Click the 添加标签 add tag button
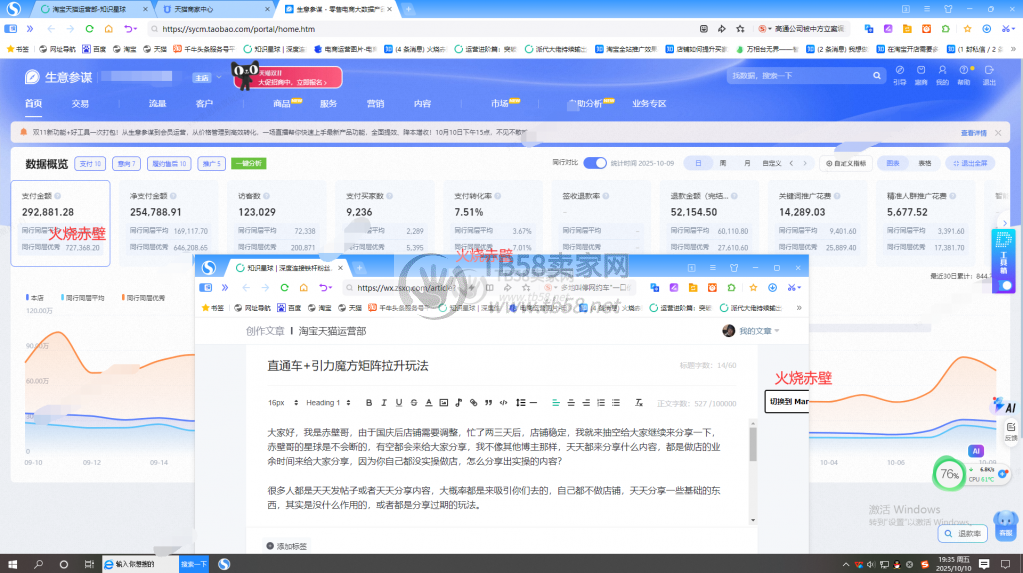Screen dimensions: 1023x573 286,546
